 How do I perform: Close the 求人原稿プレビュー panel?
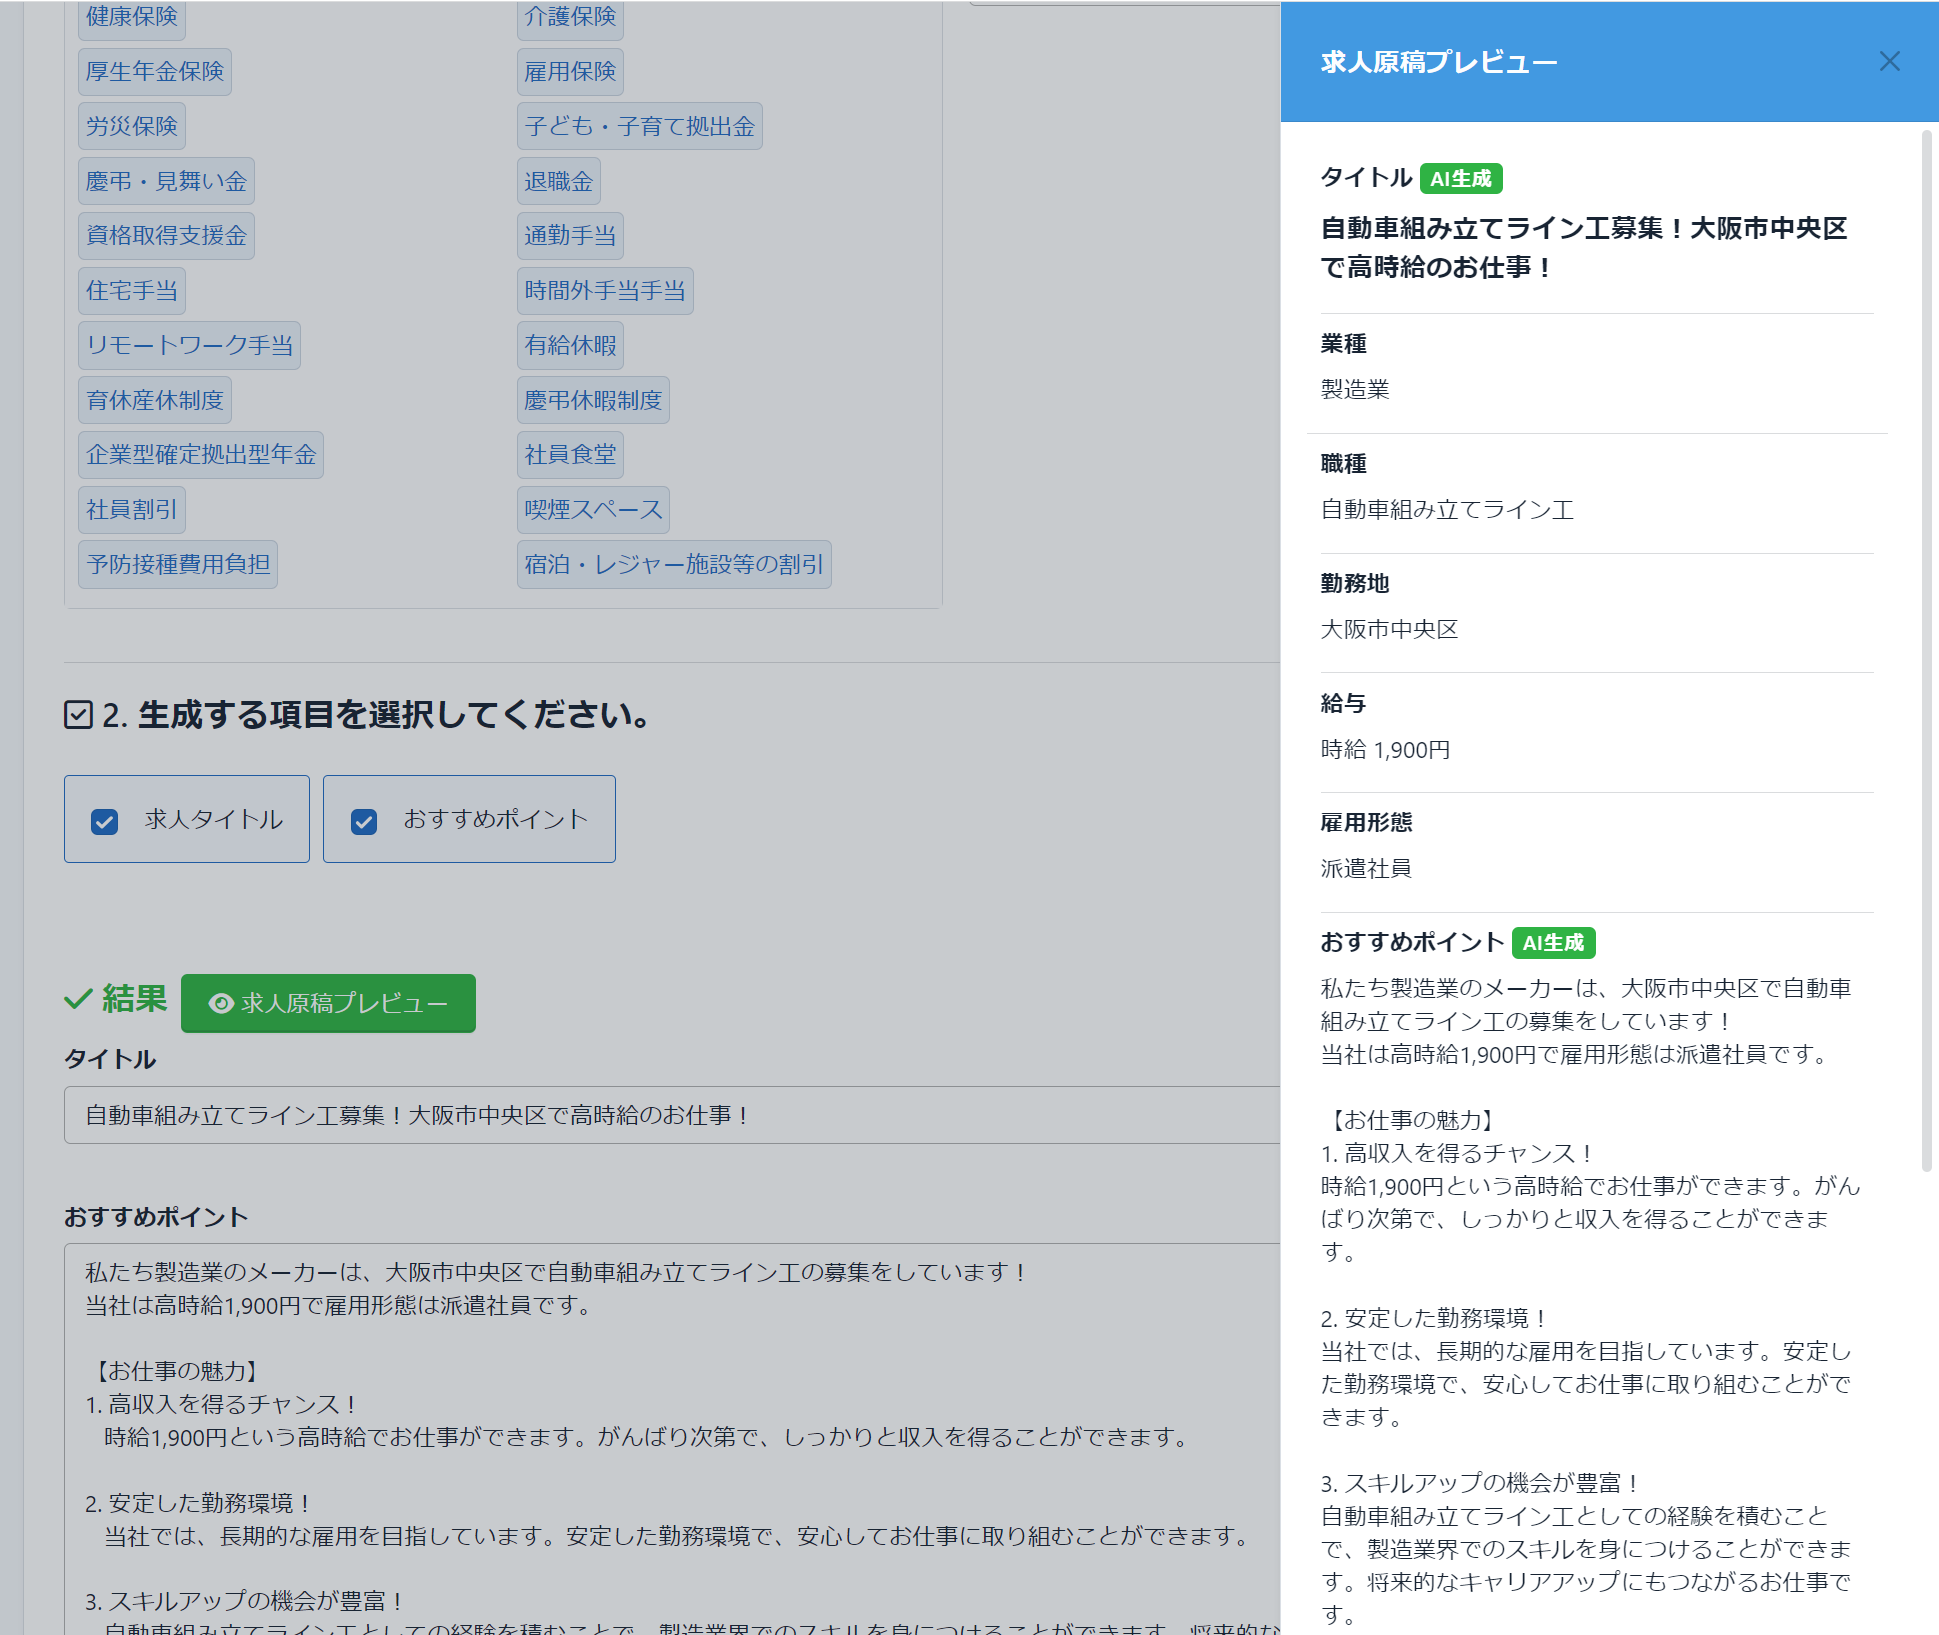1889,62
